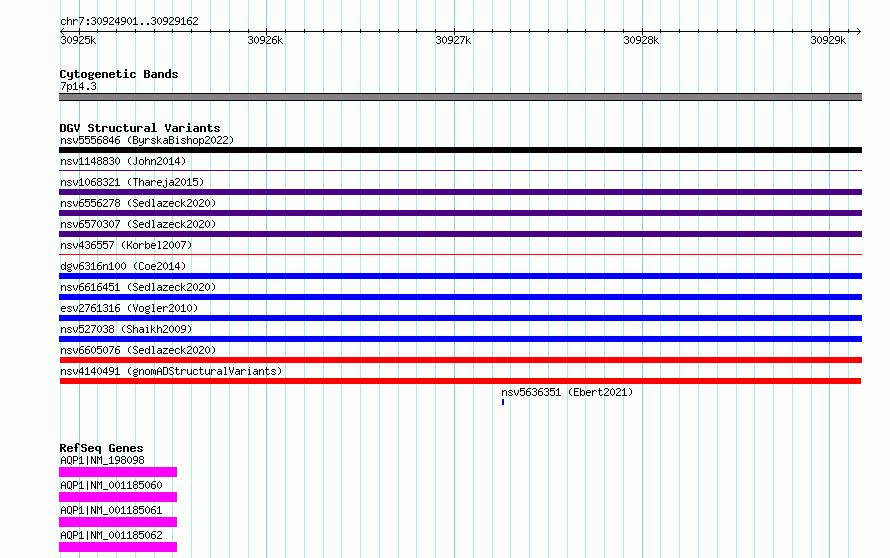Open the AQP1|NM_001185062 transcript label
The height and width of the screenshot is (558, 890).
point(111,535)
